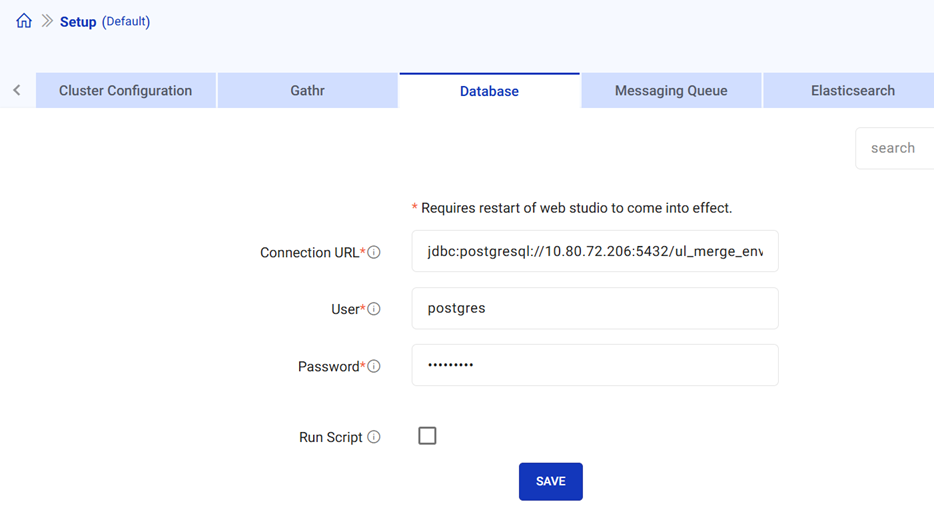Open info icon next to Connection URL
The image size is (934, 512).
[373, 252]
